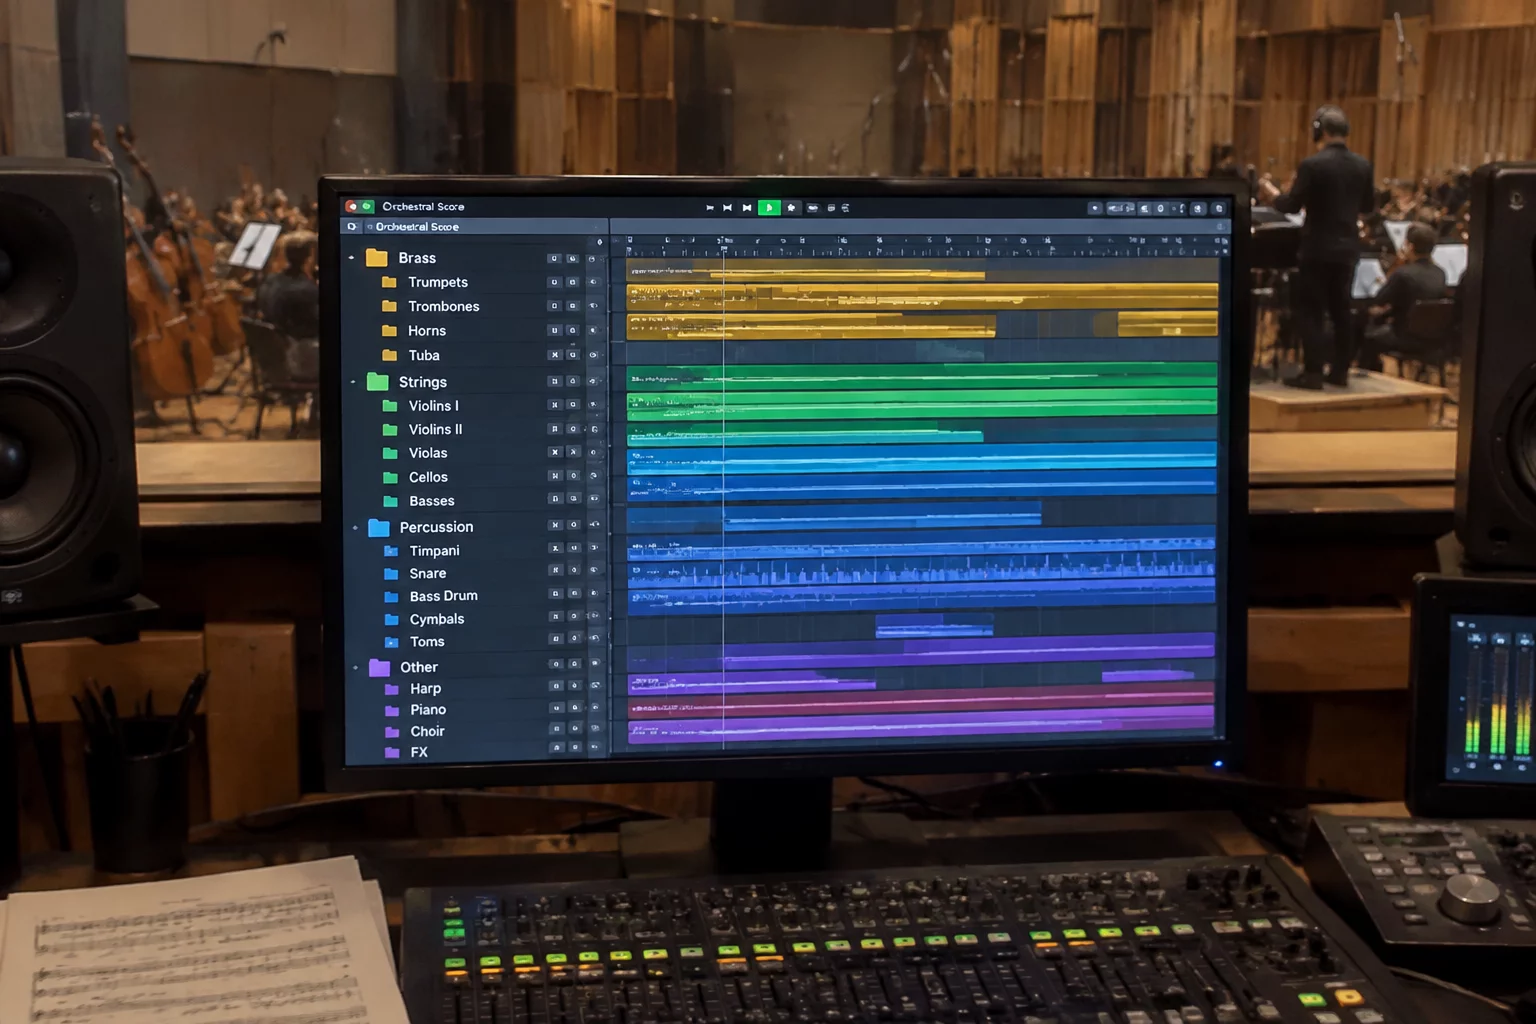Click the round icon ending the Horns row
This screenshot has height=1024, width=1536.
(x=593, y=330)
